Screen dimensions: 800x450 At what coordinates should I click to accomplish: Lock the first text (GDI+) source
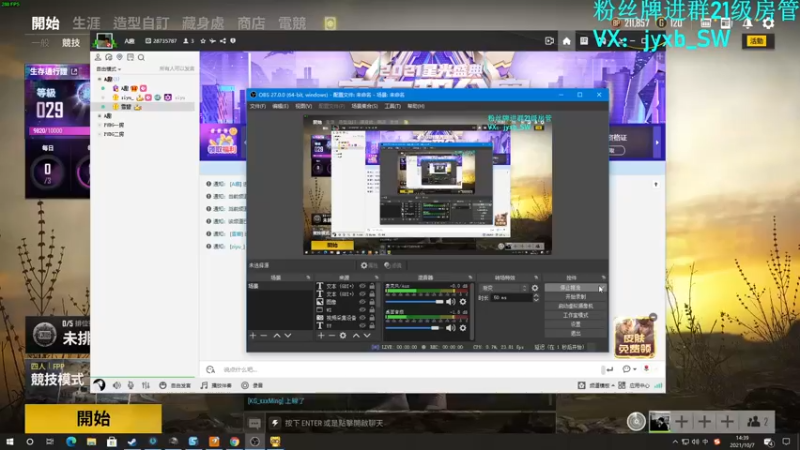(372, 286)
